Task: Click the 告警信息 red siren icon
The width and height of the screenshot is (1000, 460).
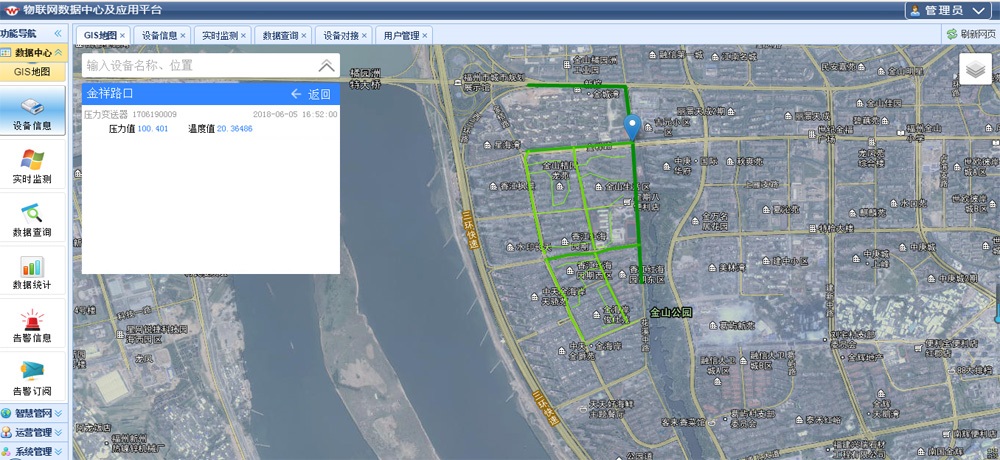Action: point(32,320)
